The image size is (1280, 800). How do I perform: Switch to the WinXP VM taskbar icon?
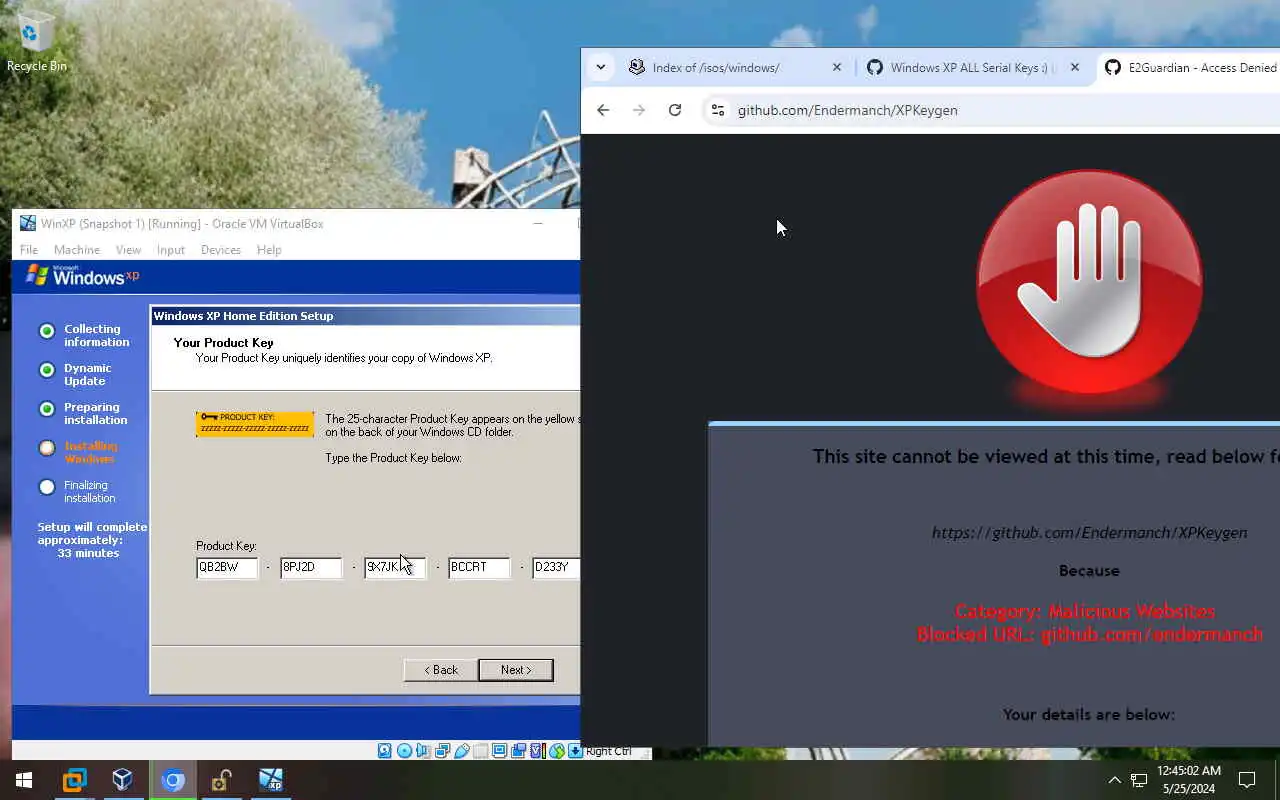[x=271, y=780]
